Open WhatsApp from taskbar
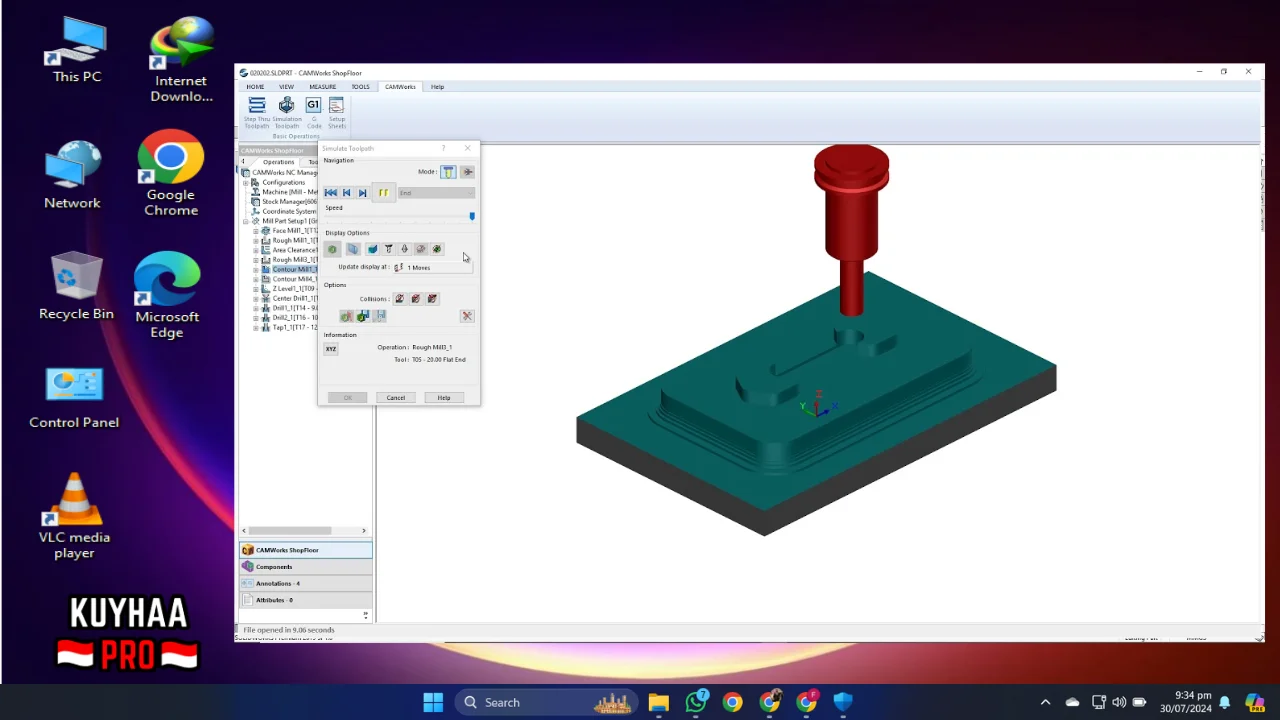 tap(696, 702)
